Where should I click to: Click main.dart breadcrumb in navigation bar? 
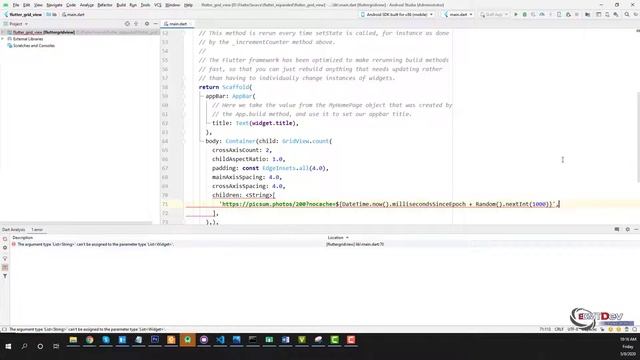(73, 14)
